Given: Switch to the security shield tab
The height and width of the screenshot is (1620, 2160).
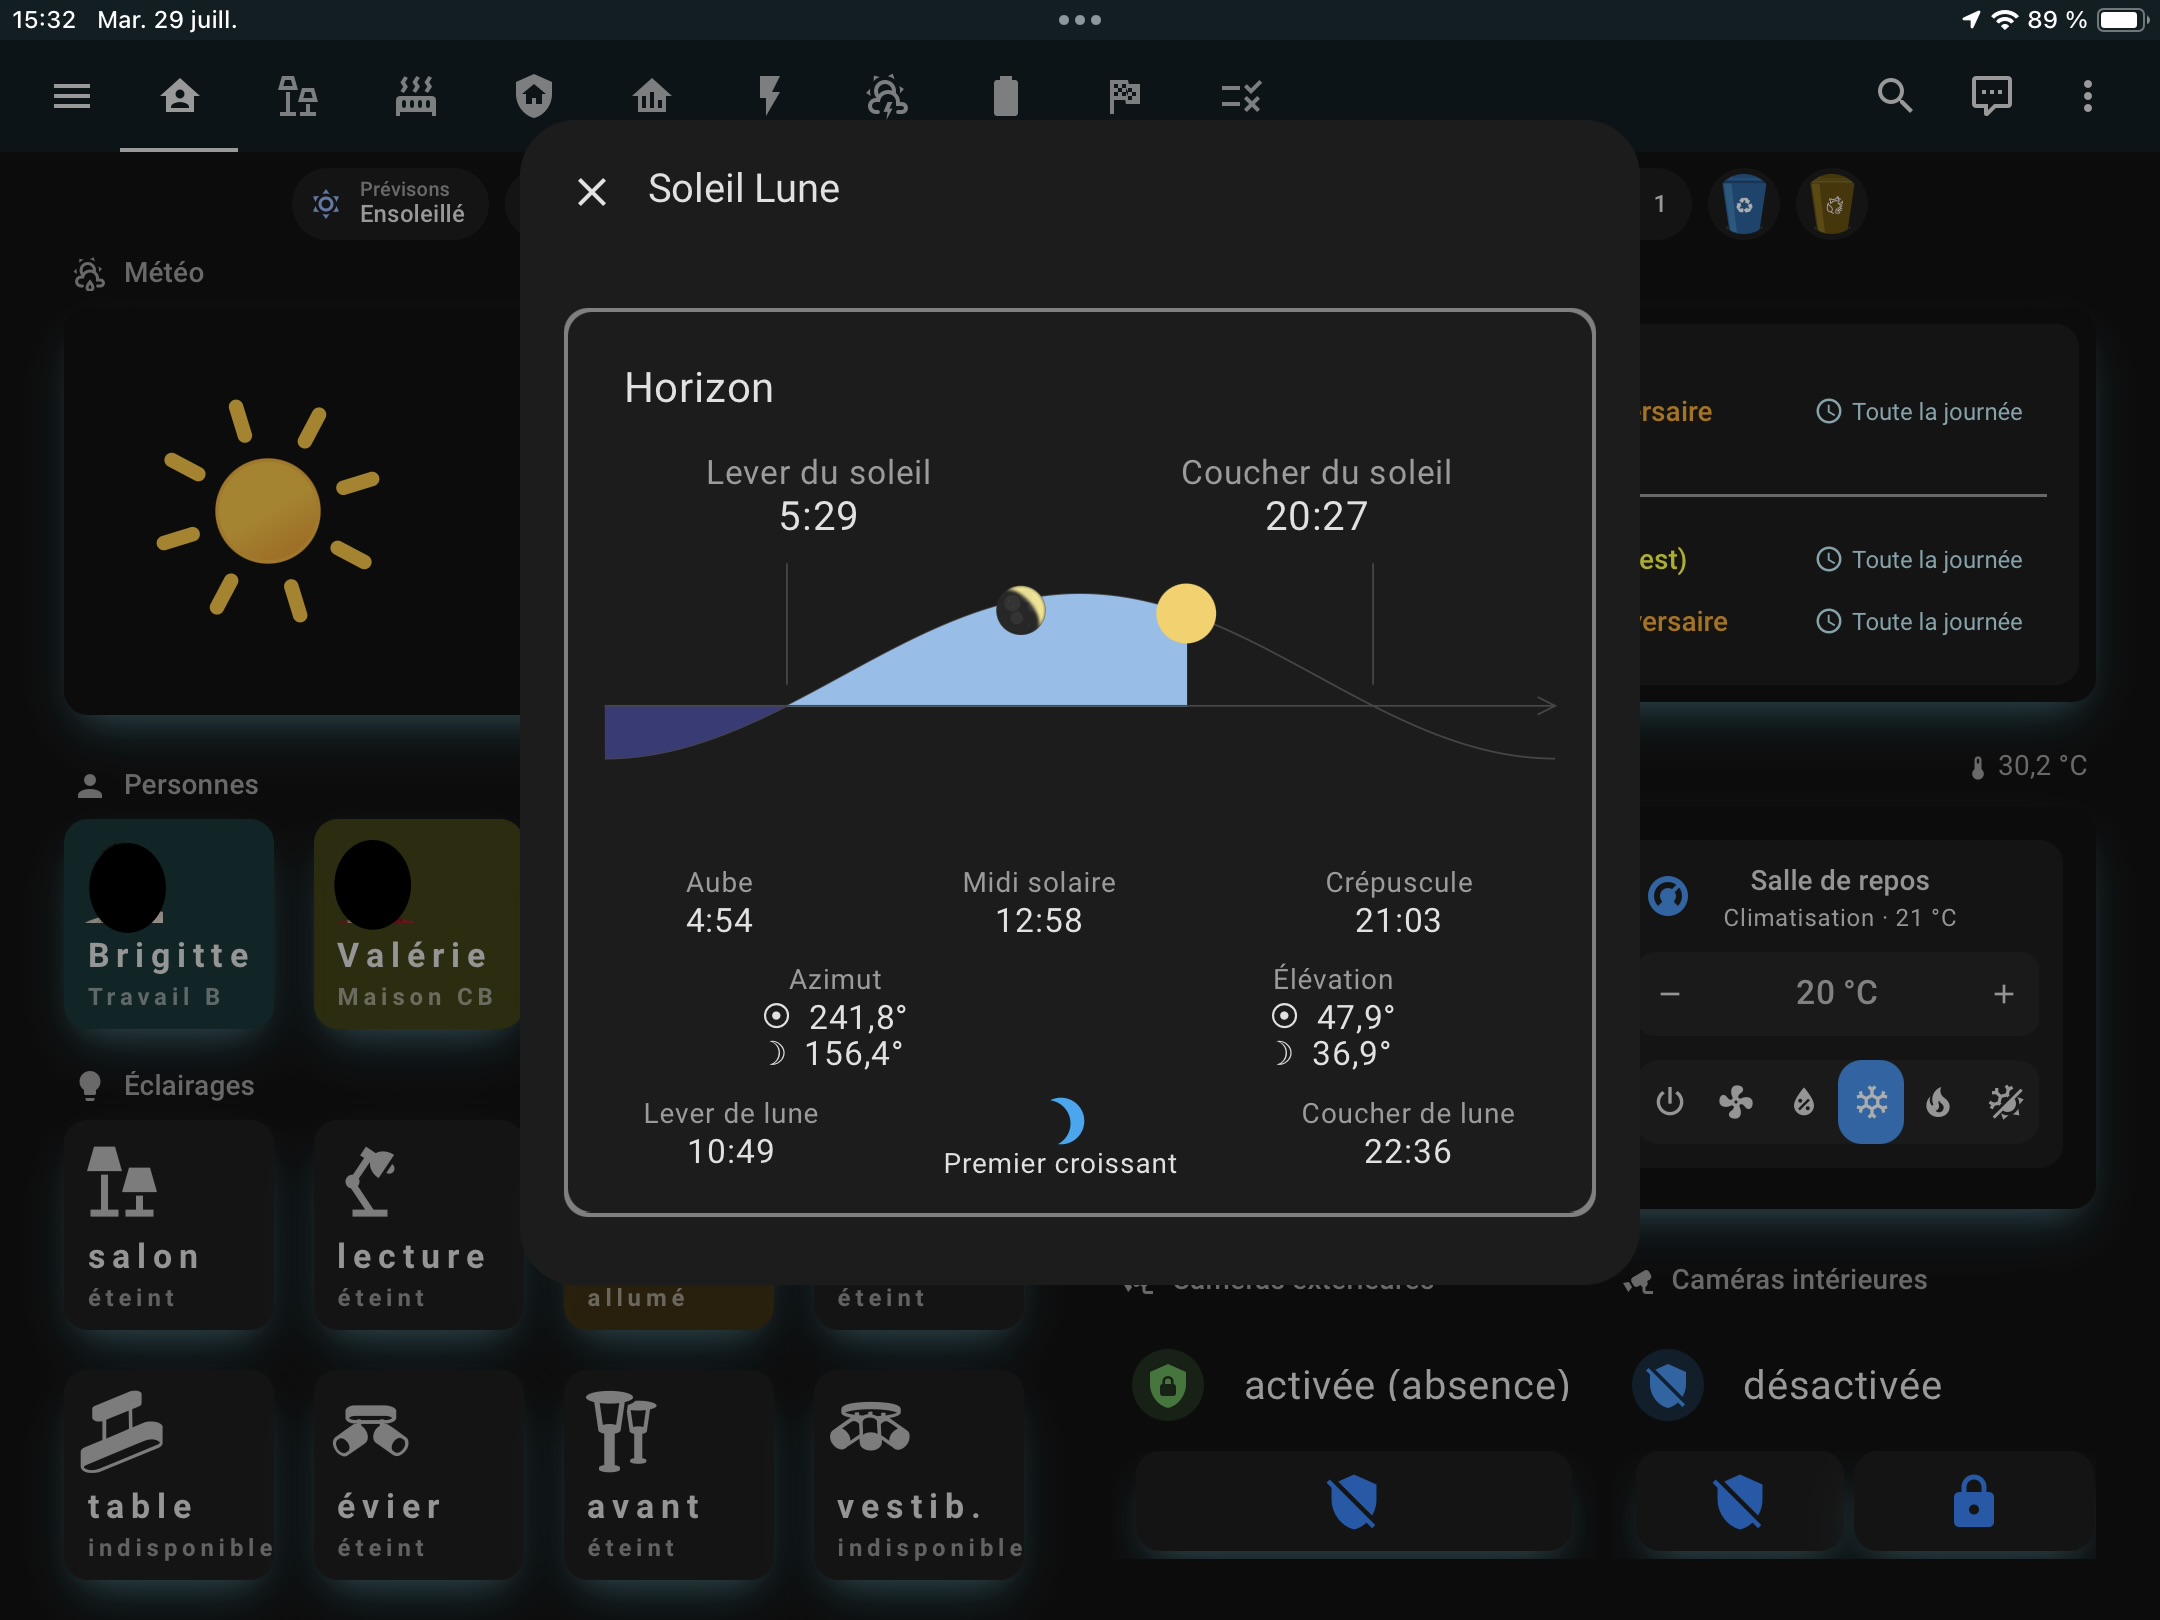Looking at the screenshot, I should [x=533, y=96].
